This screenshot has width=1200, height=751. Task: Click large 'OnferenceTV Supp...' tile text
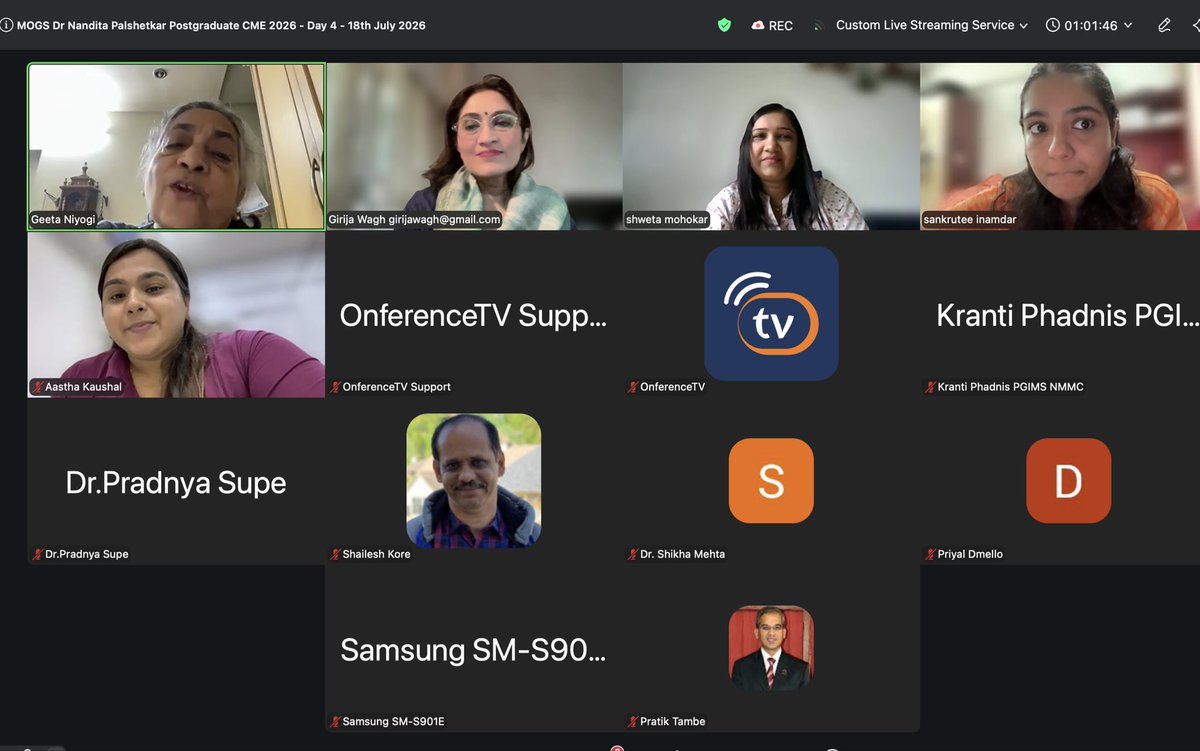click(x=473, y=316)
